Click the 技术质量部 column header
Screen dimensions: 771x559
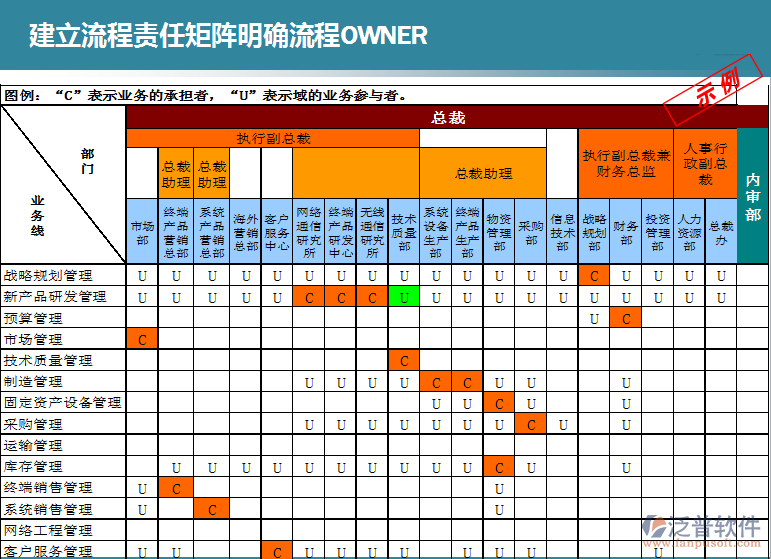coord(404,231)
